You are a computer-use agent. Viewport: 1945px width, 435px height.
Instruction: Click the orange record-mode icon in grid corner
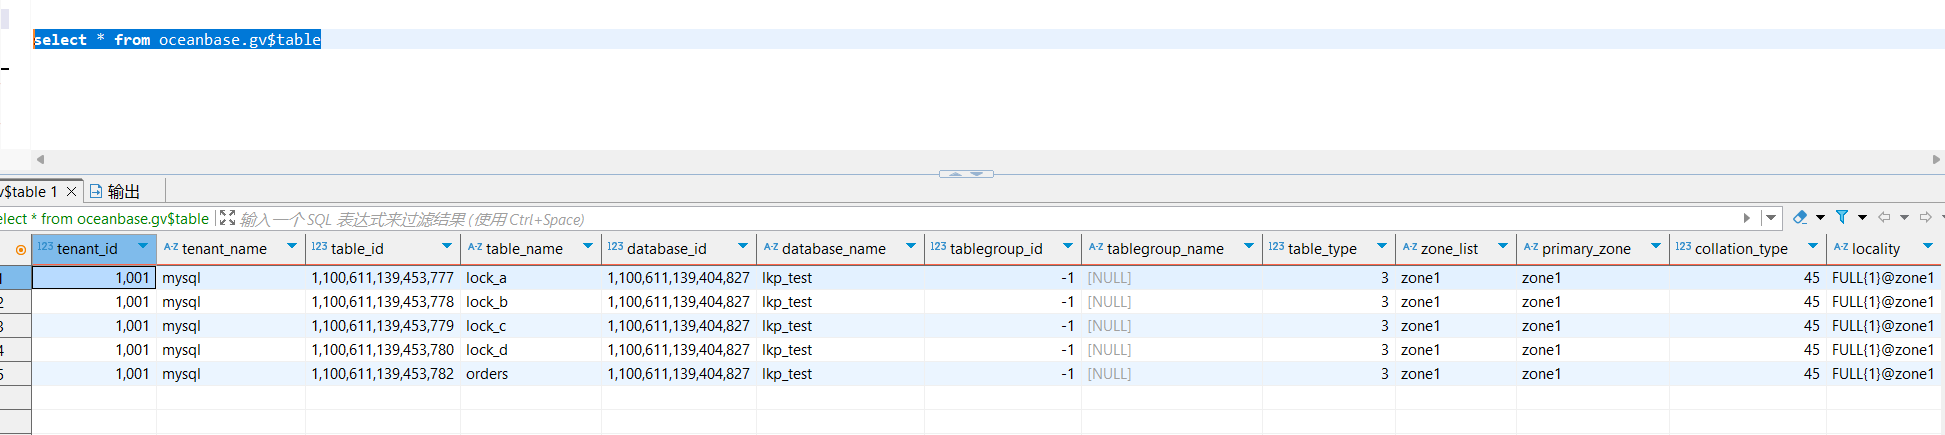tap(20, 249)
